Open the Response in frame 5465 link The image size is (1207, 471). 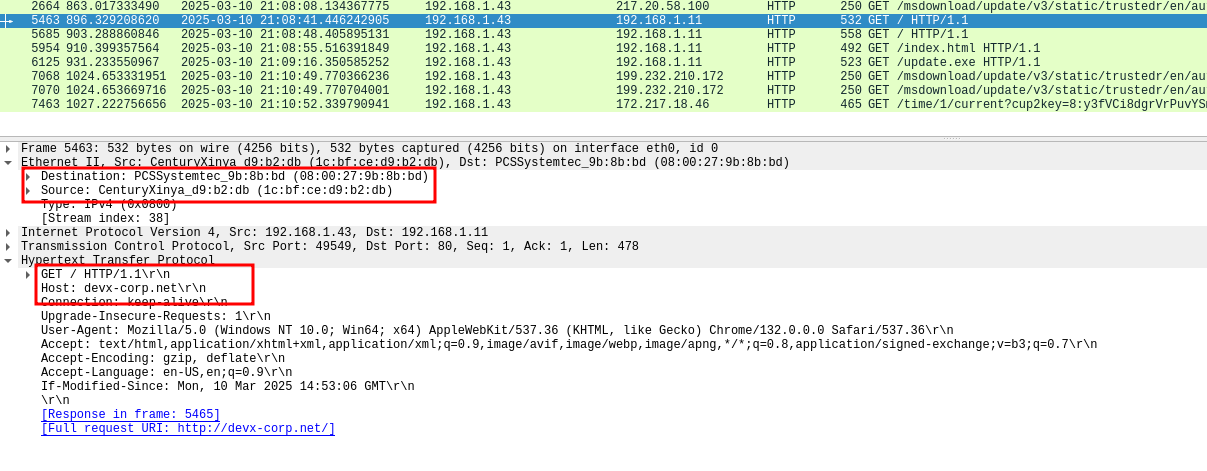pos(130,415)
